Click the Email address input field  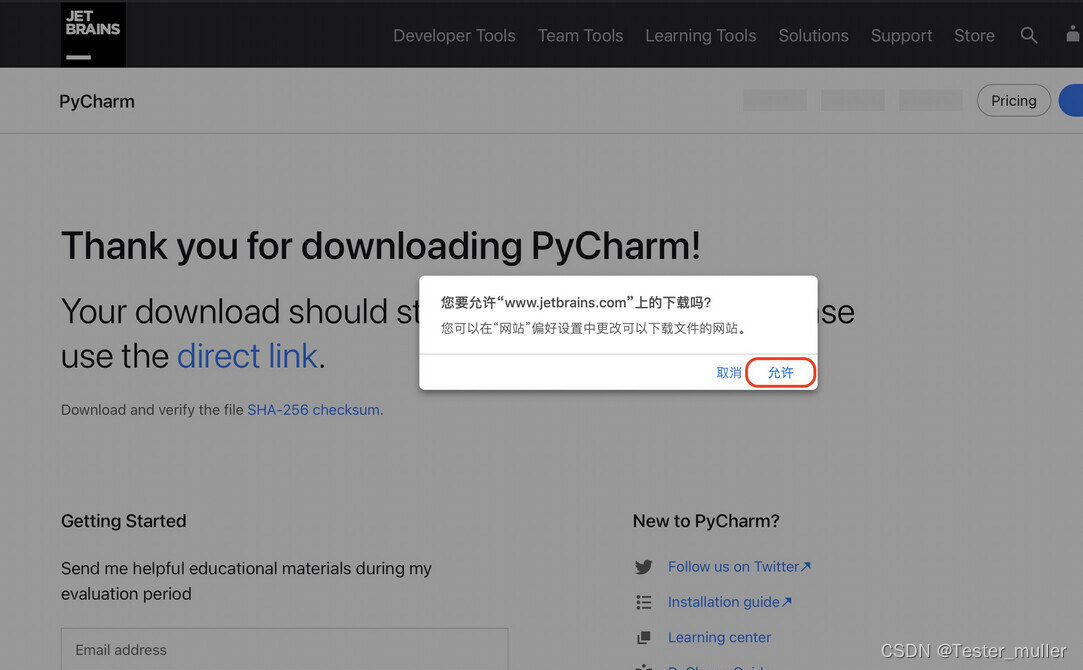click(x=285, y=649)
